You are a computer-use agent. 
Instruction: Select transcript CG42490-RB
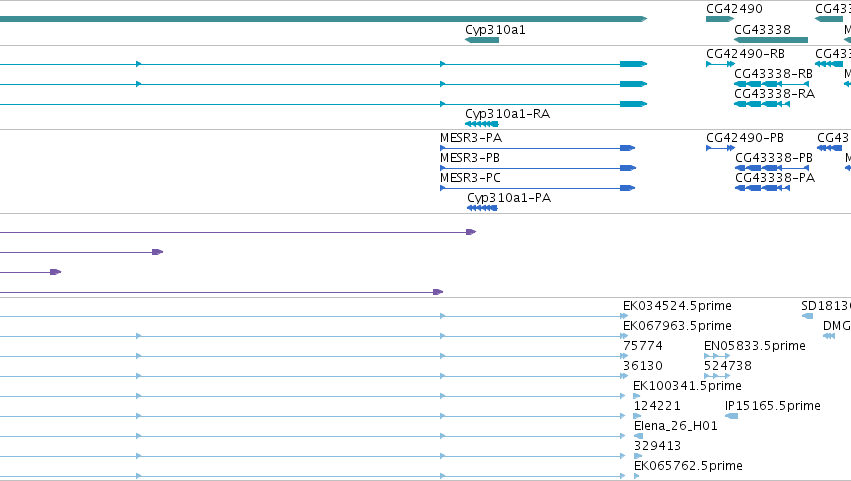(720, 64)
